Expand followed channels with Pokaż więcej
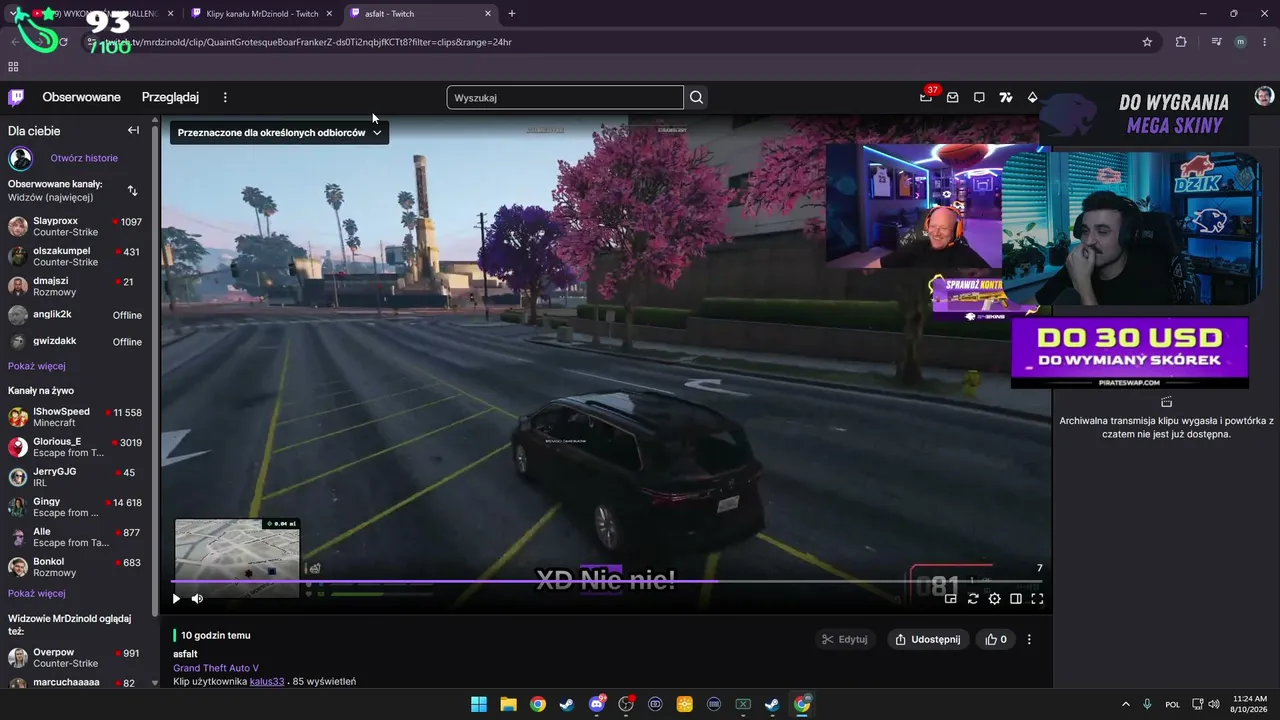This screenshot has height=720, width=1280. point(37,366)
